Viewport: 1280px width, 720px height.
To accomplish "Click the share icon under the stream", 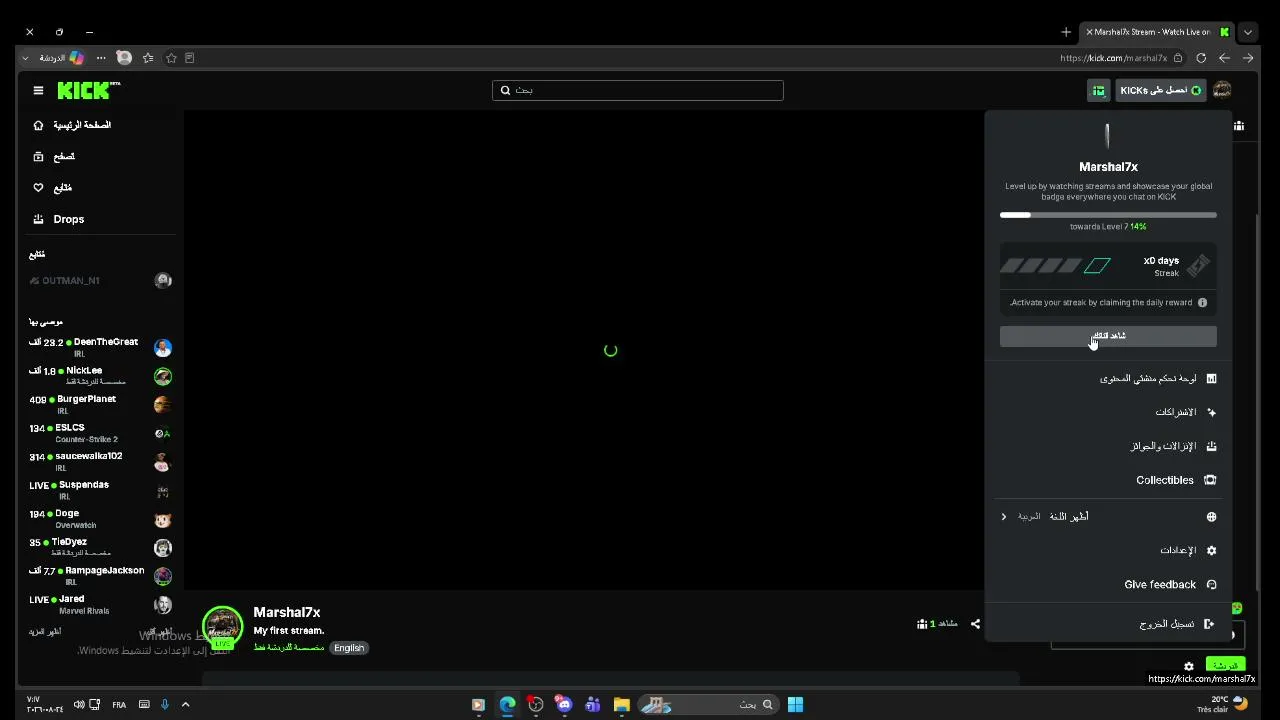I will coord(975,624).
